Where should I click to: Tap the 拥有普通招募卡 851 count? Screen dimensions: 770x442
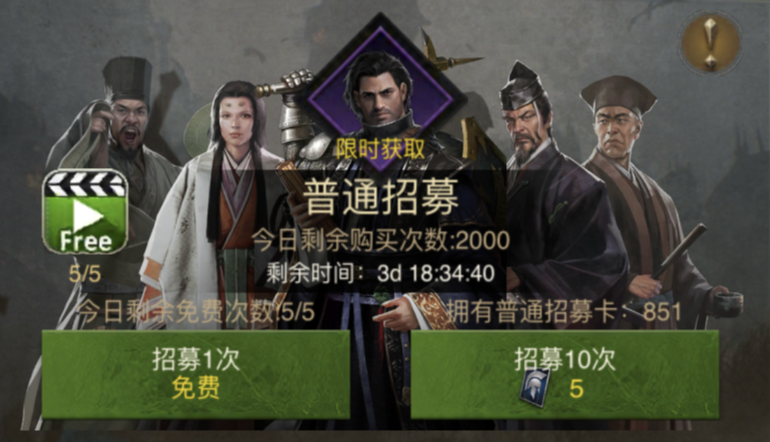[x=564, y=311]
